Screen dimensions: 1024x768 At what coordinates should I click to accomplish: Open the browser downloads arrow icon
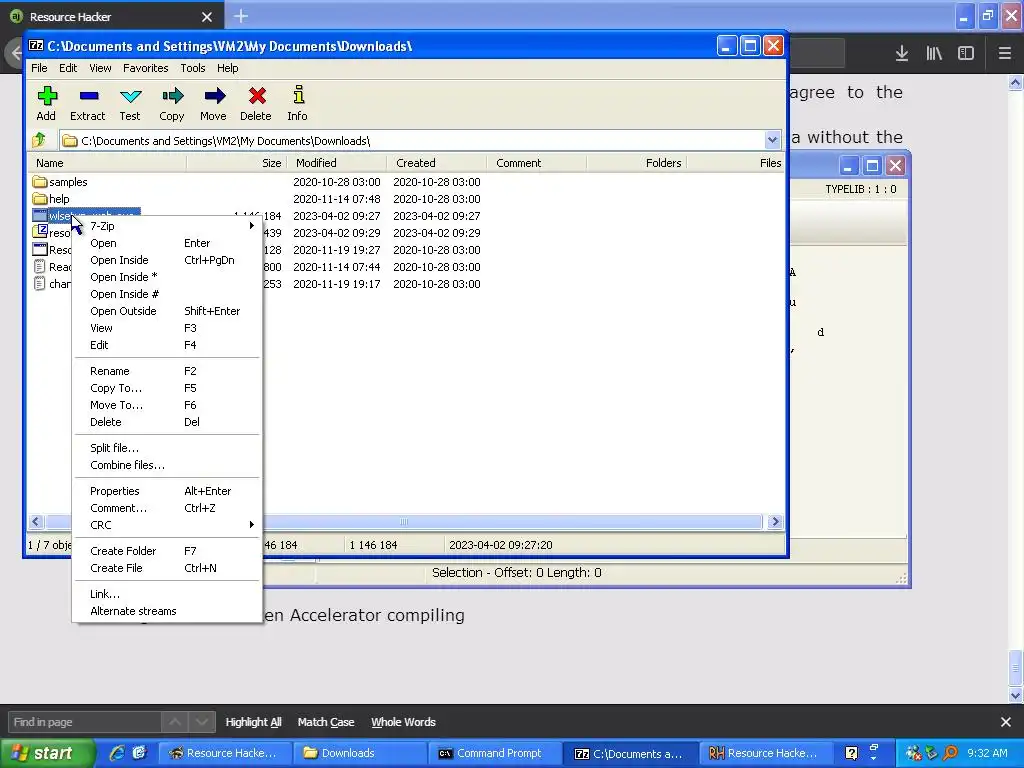pos(902,54)
